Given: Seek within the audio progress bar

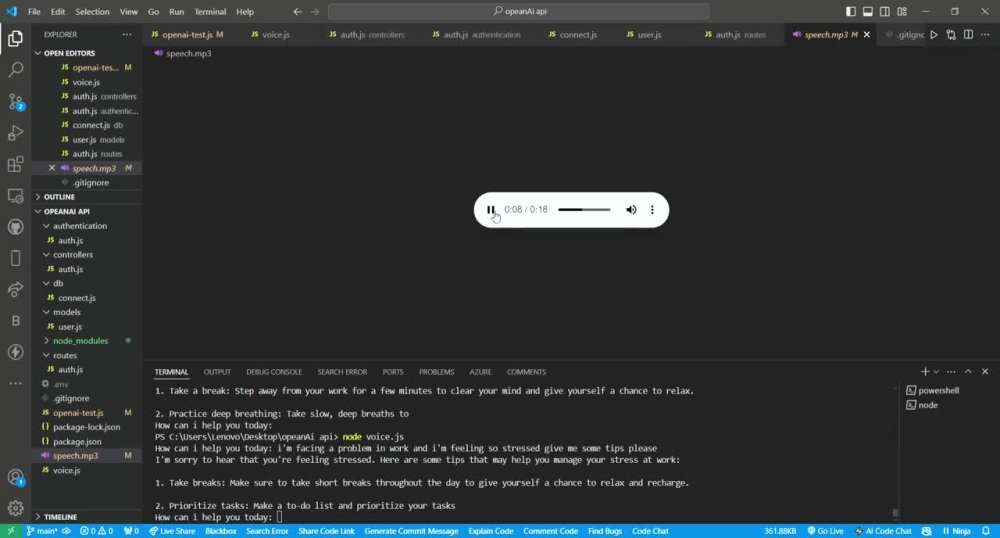Looking at the screenshot, I should click(584, 210).
